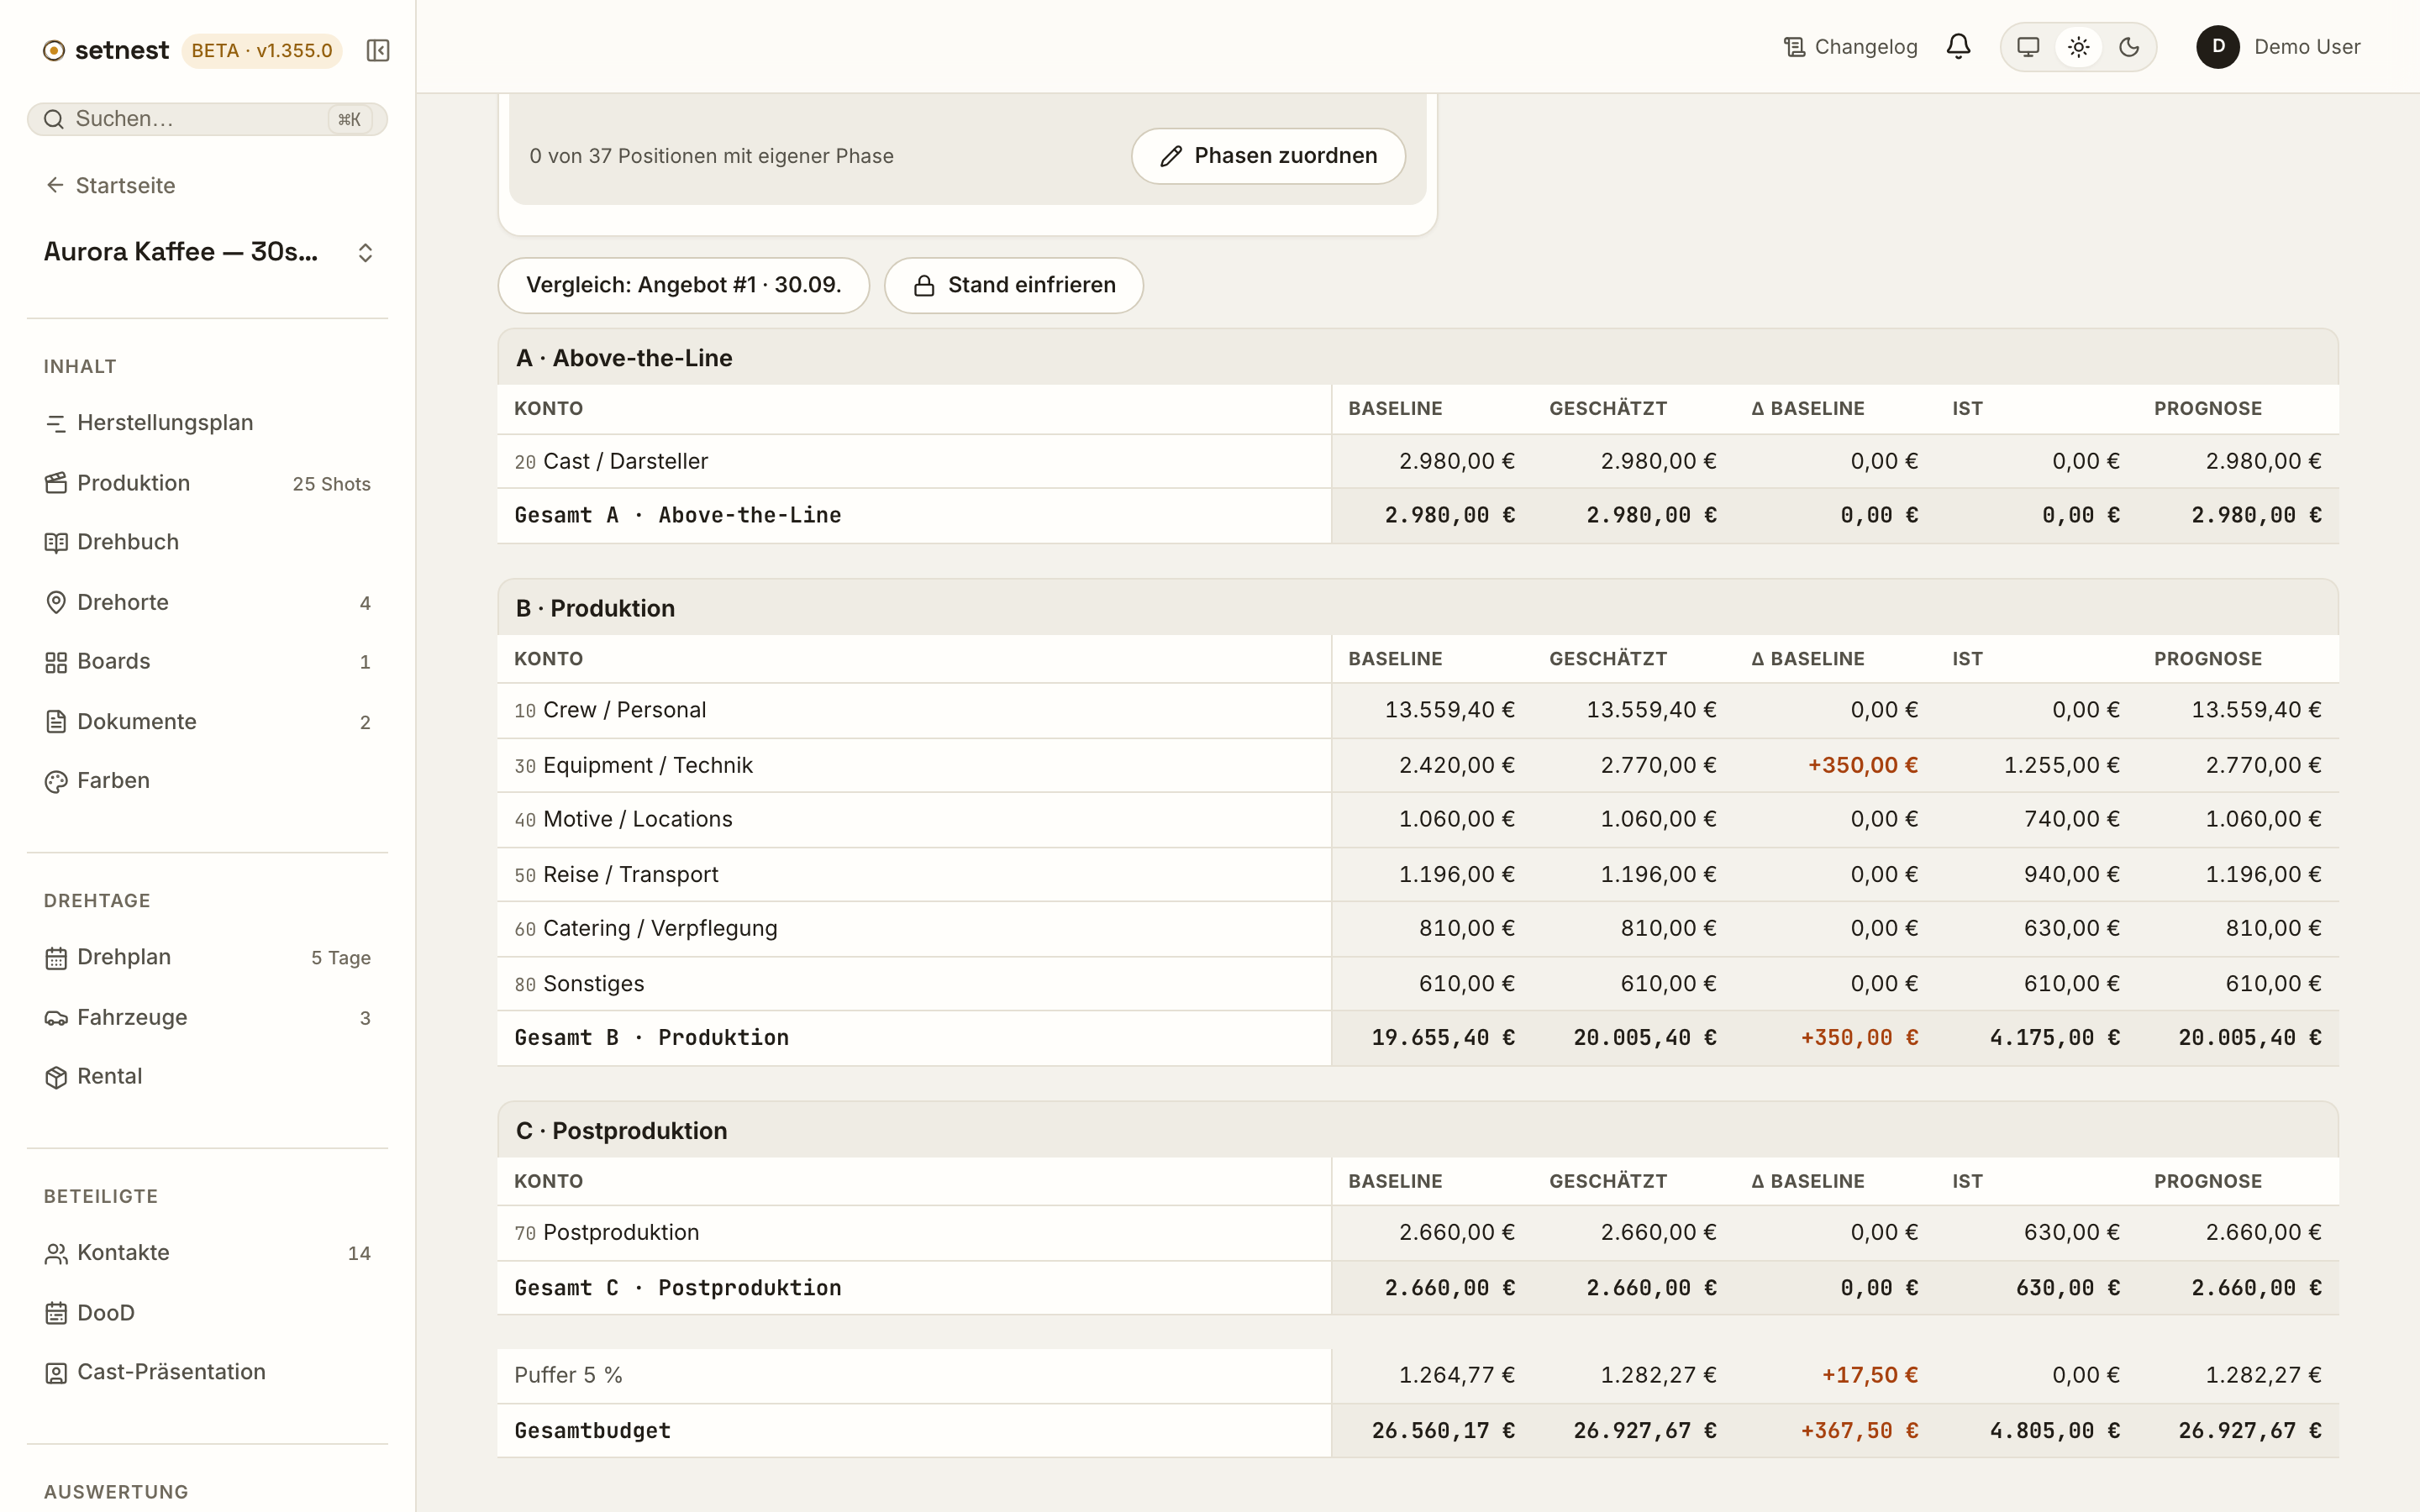Click the DooD calendar icon
The width and height of the screenshot is (2420, 1512).
click(56, 1313)
